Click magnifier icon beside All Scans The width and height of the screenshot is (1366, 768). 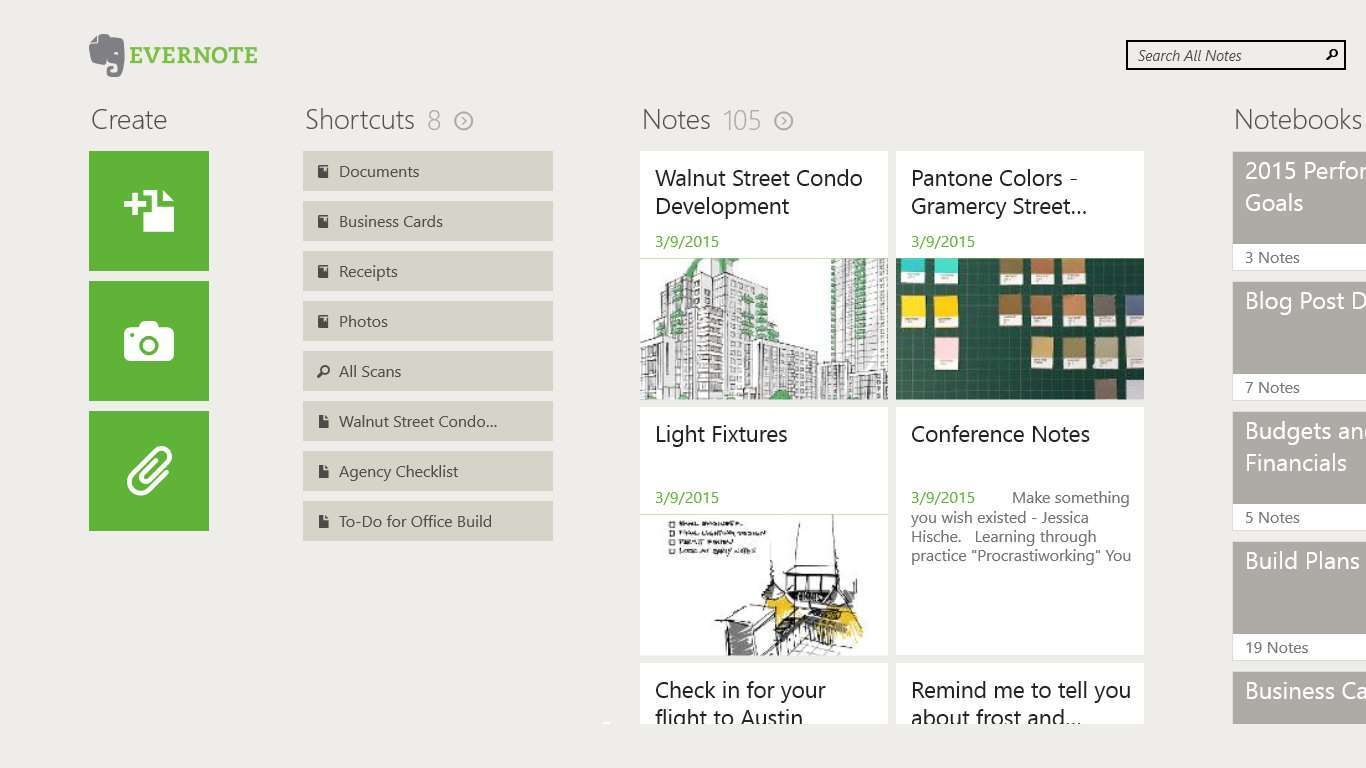coord(323,372)
